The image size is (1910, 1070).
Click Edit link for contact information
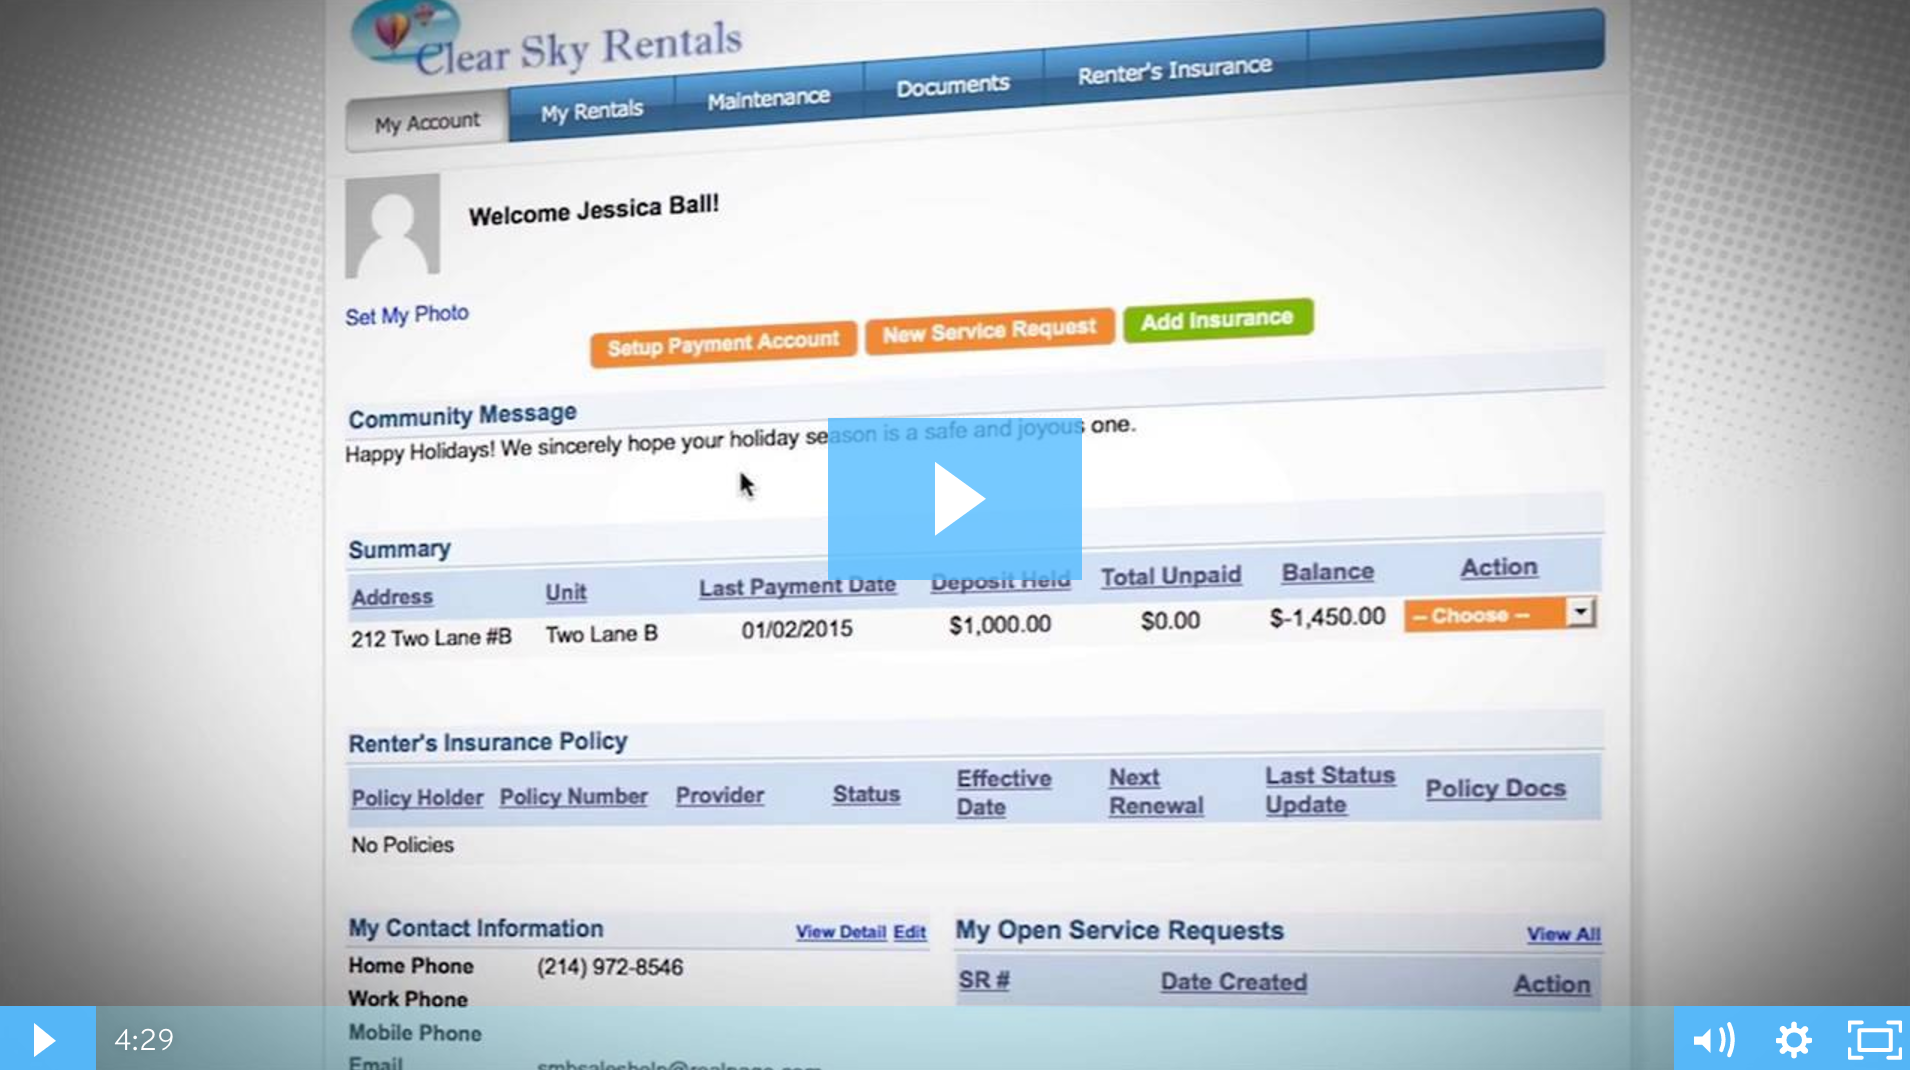pyautogui.click(x=909, y=932)
